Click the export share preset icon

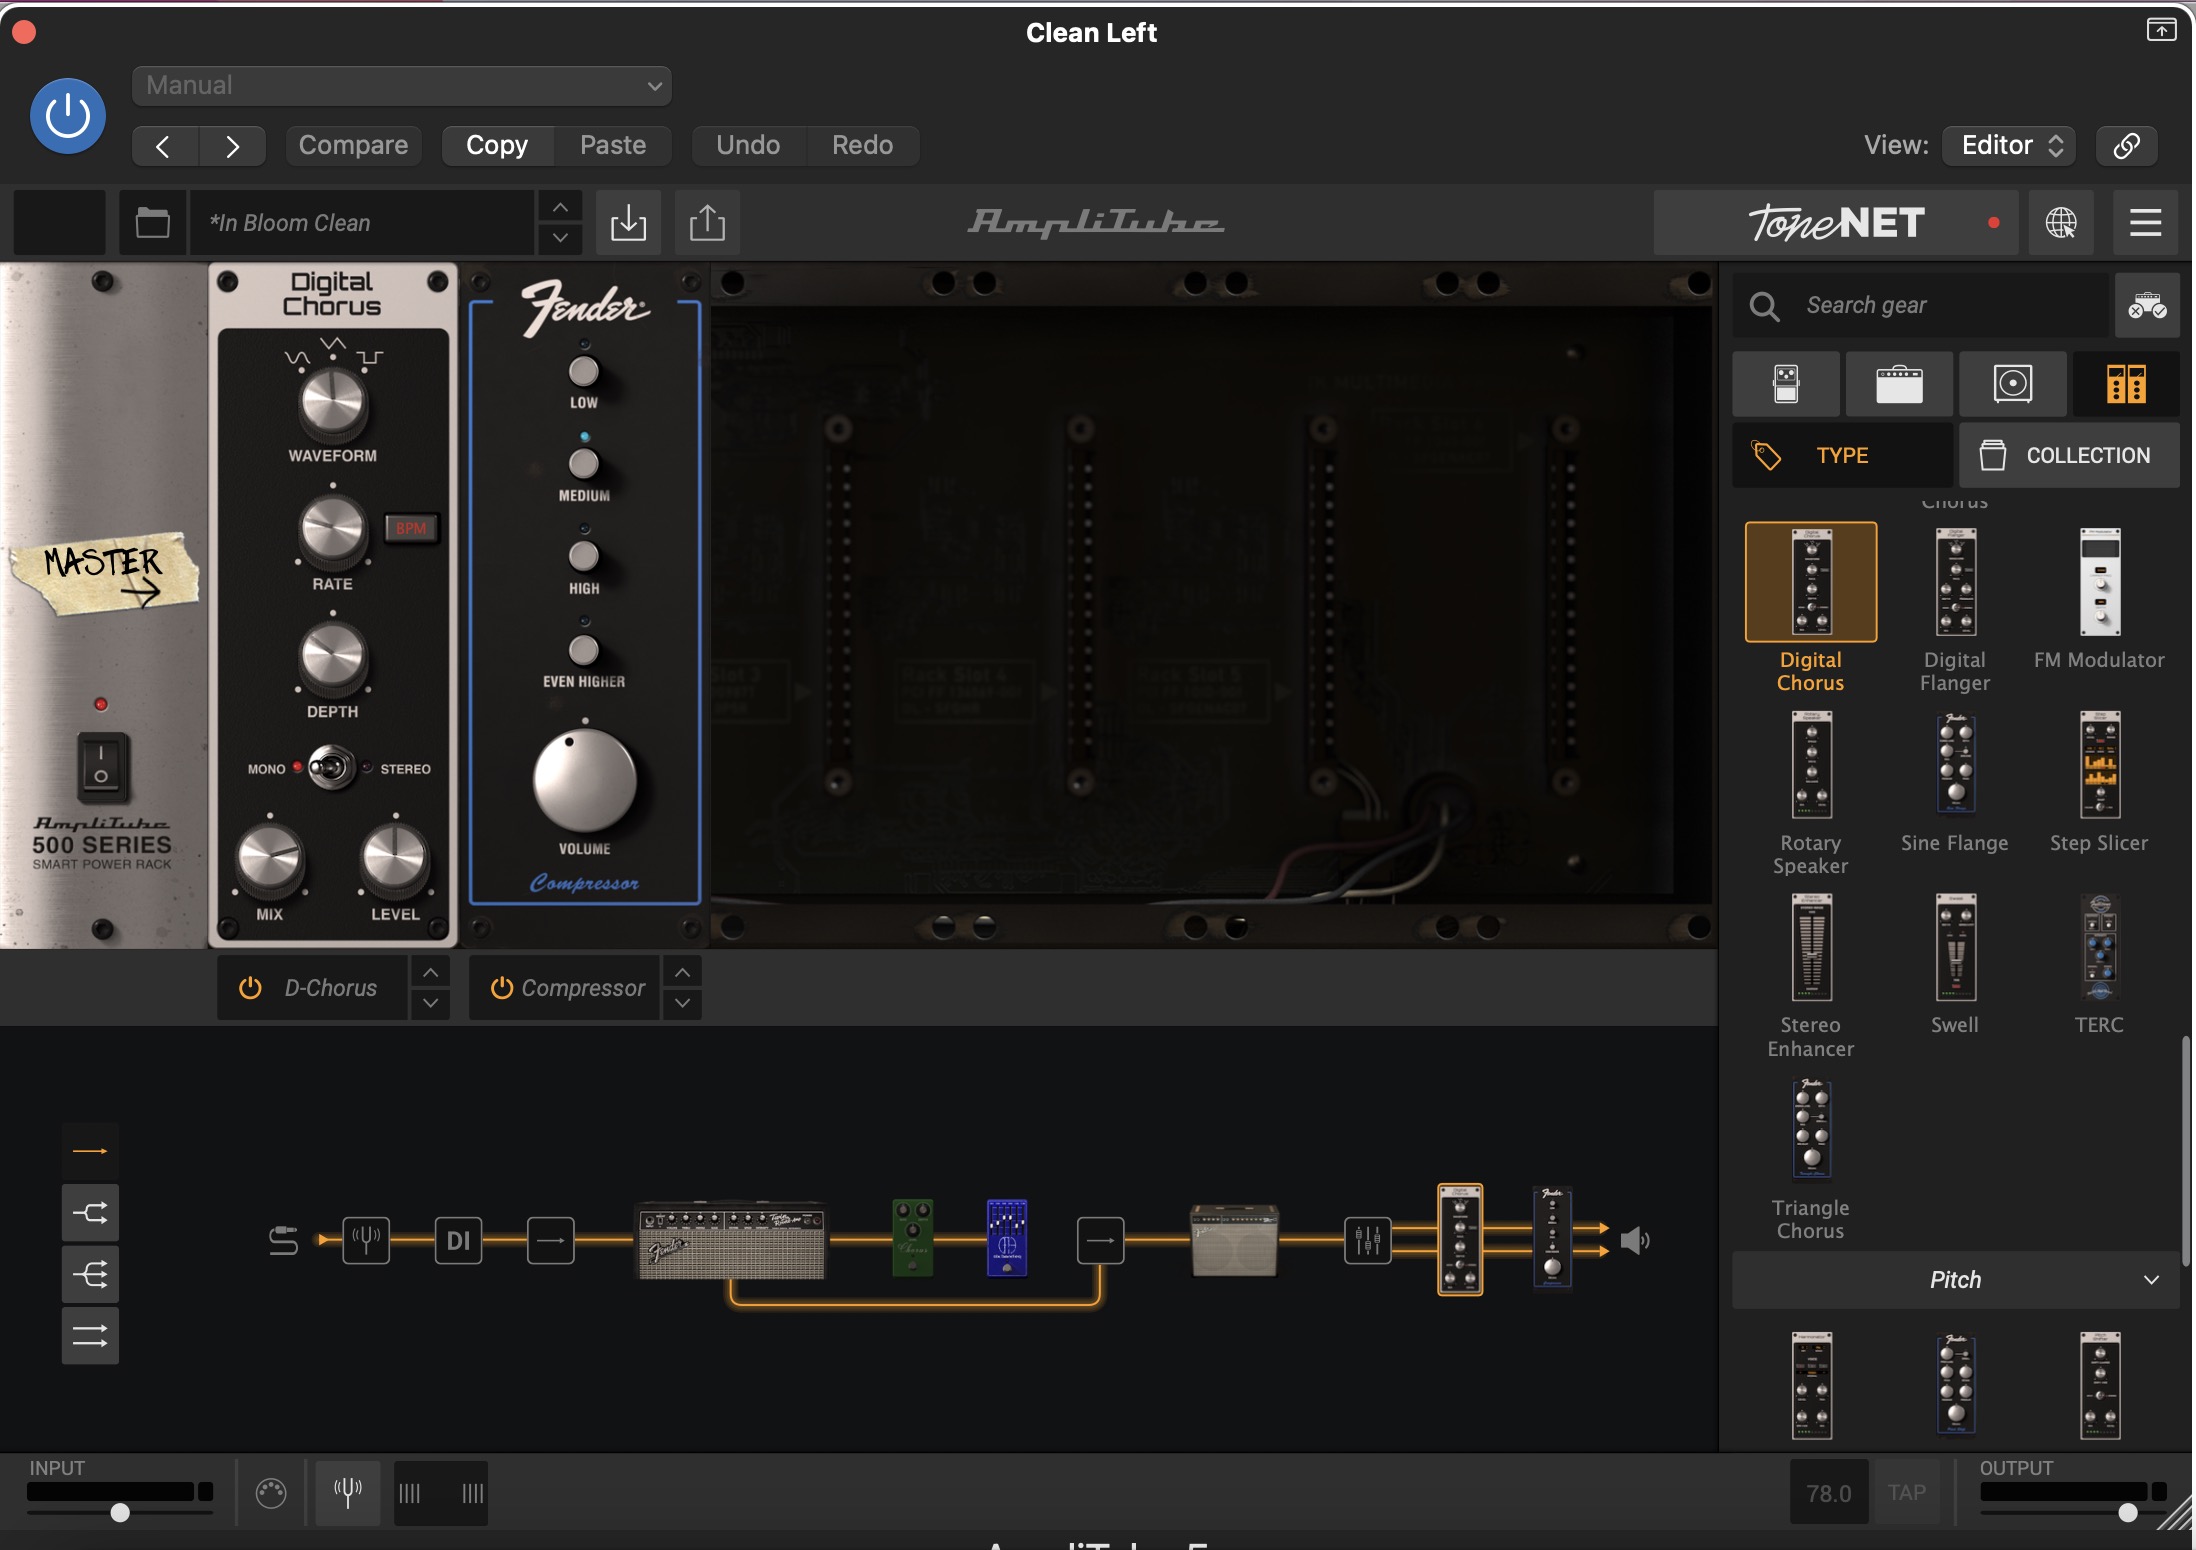click(707, 222)
